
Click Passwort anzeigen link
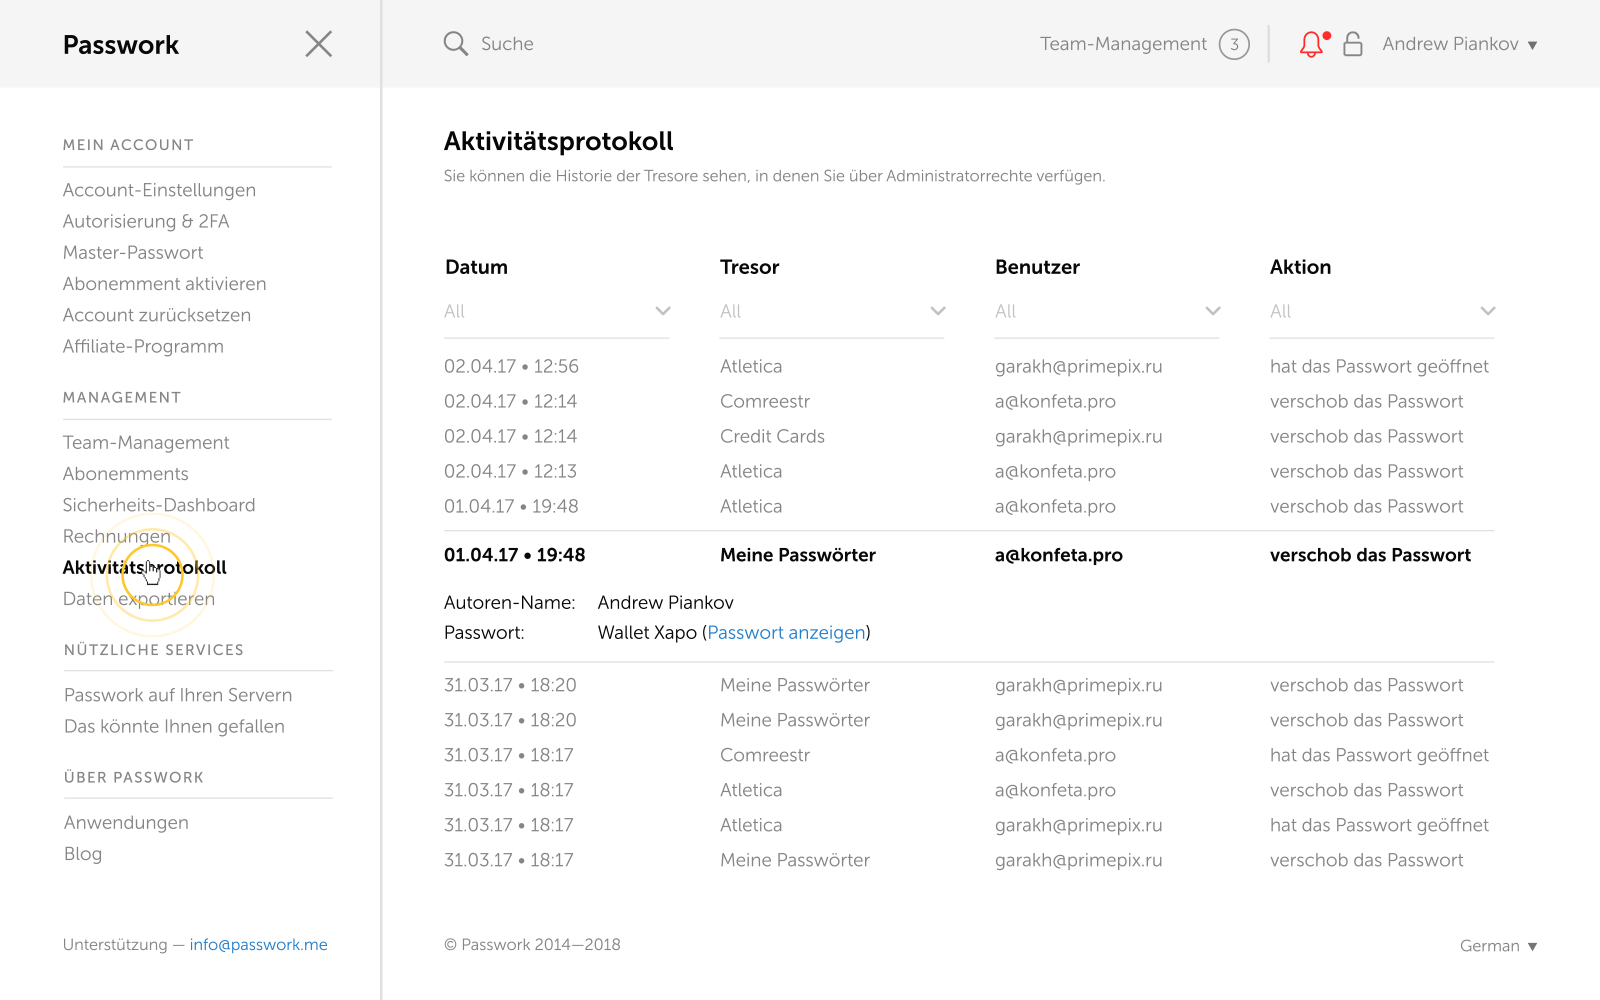pos(786,633)
